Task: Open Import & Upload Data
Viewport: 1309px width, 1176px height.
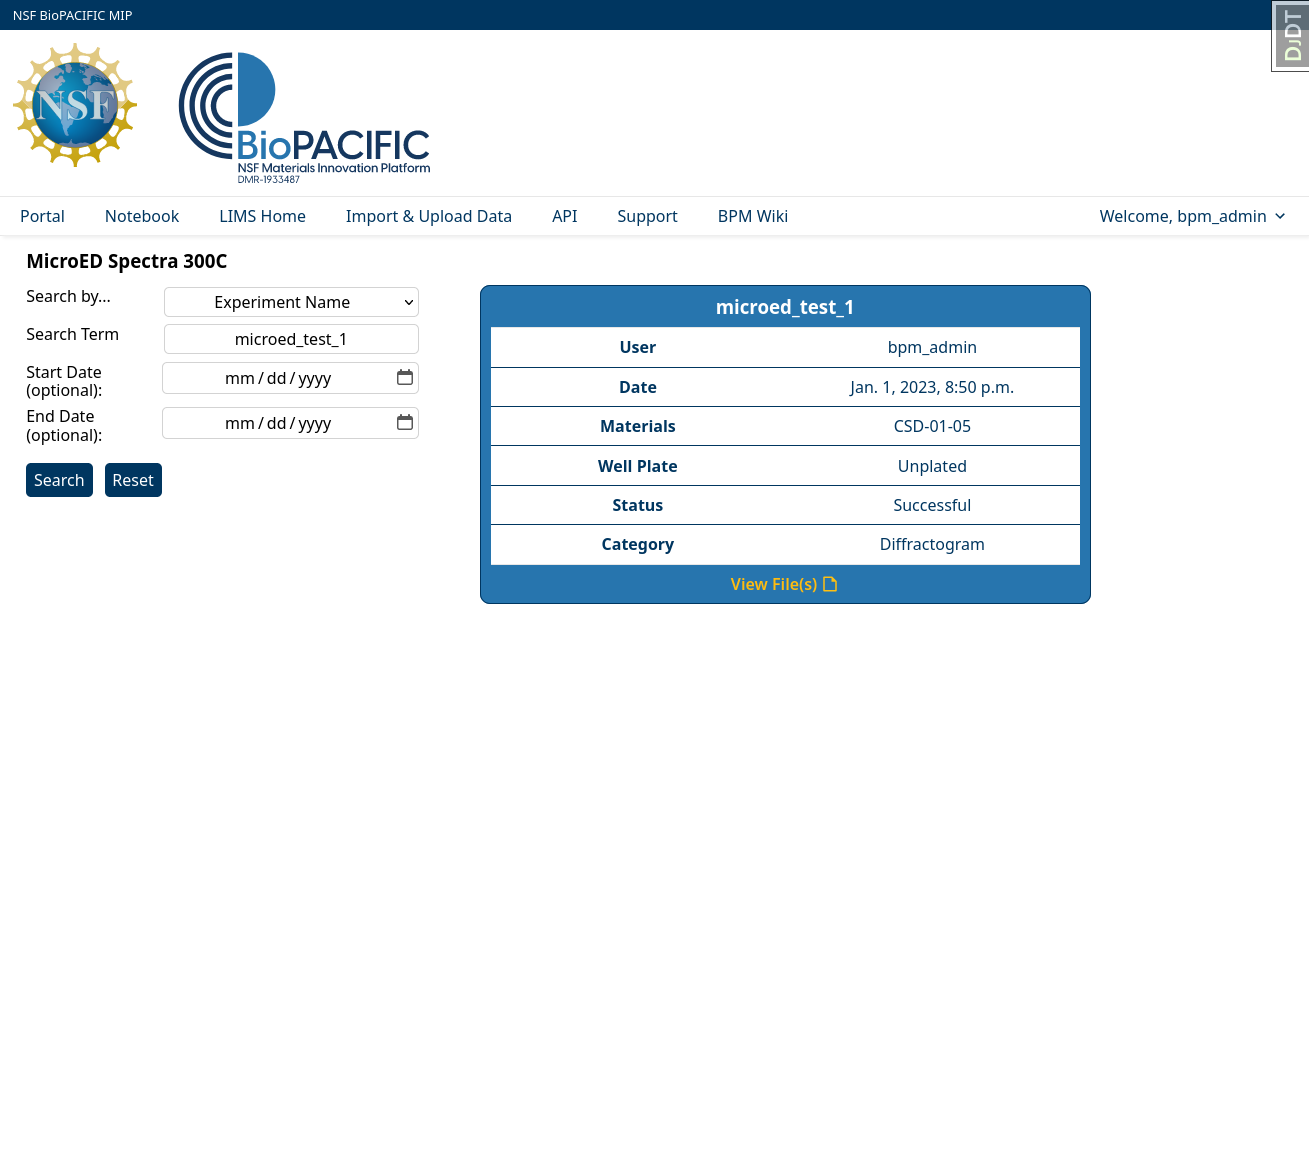Action: [428, 216]
